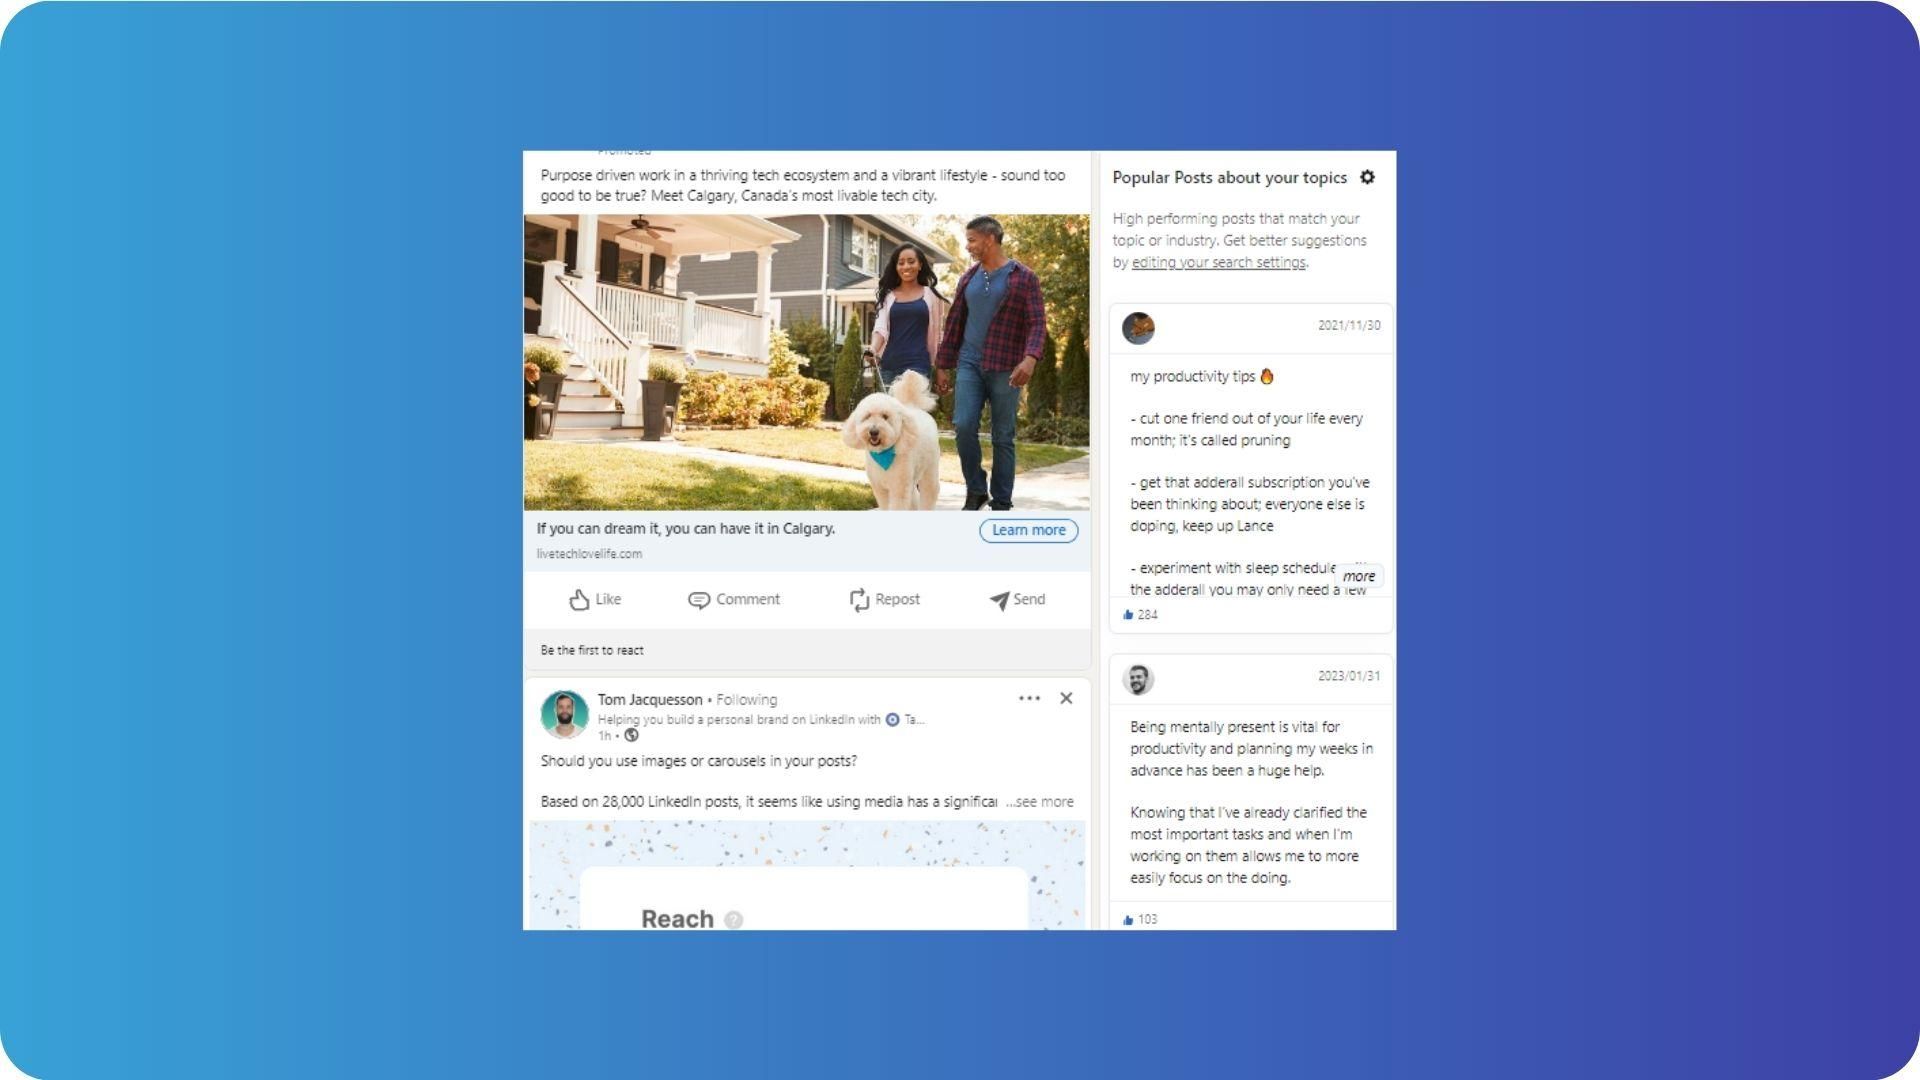
Task: Dismiss Tom Jacquesson's post with X
Action: (x=1066, y=698)
